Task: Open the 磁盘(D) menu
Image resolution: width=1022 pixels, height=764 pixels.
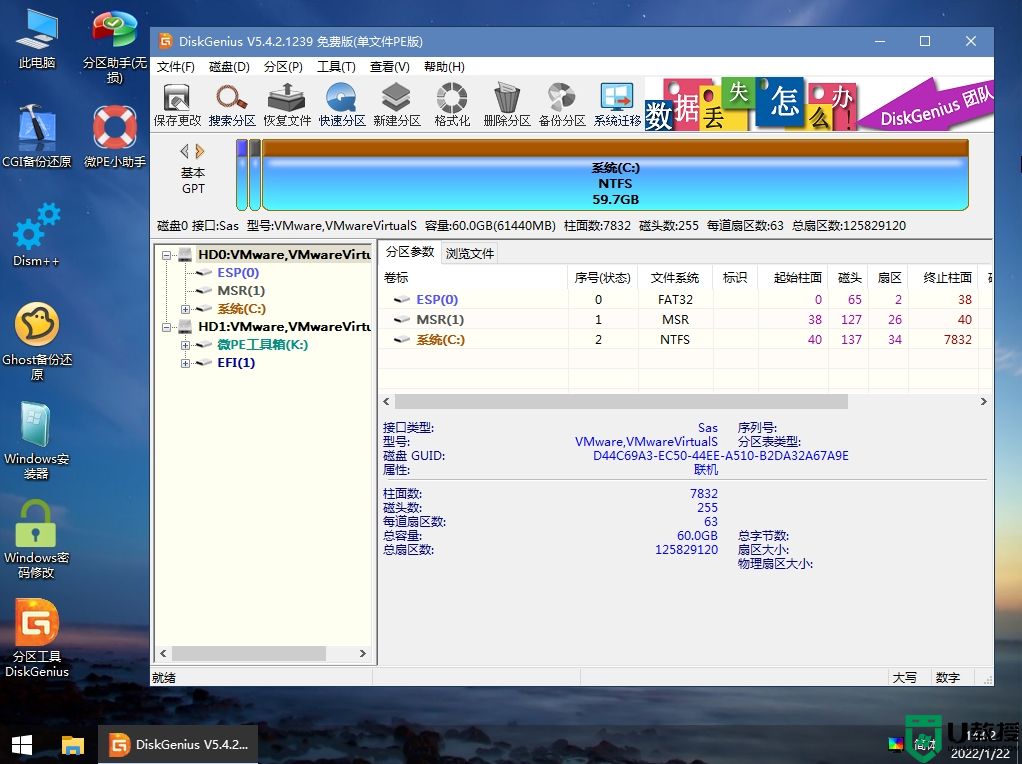Action: [232, 67]
